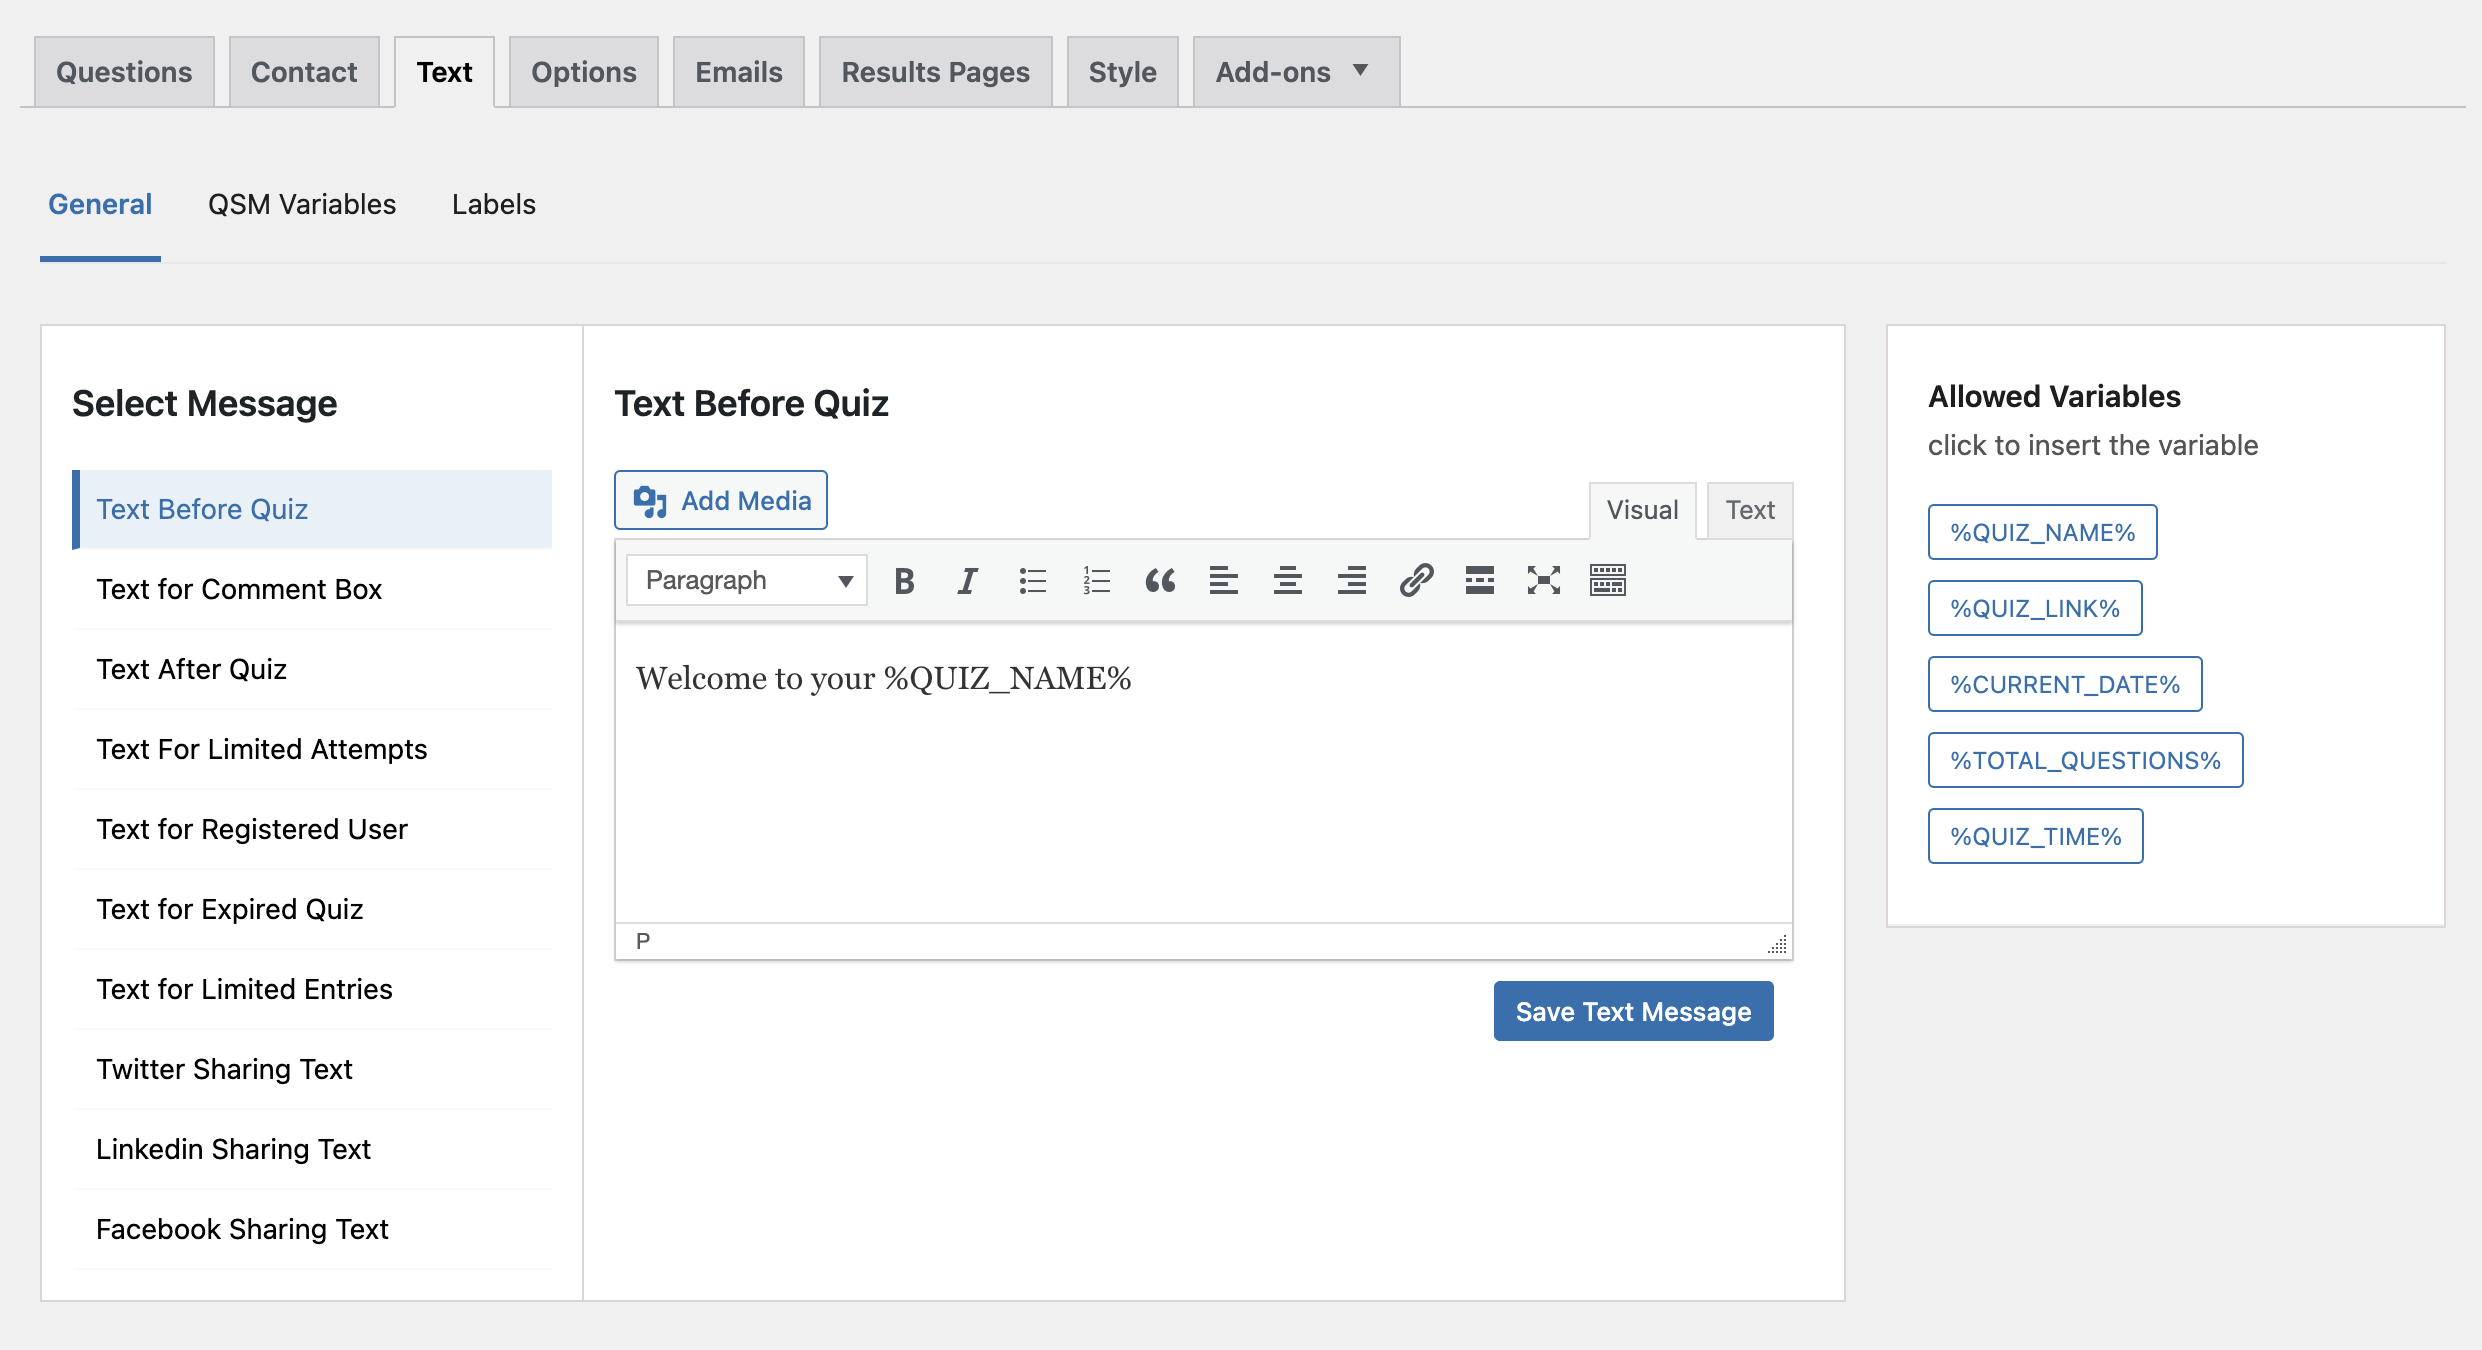Insert %TOTAL_QUESTIONS% variable

[2085, 760]
